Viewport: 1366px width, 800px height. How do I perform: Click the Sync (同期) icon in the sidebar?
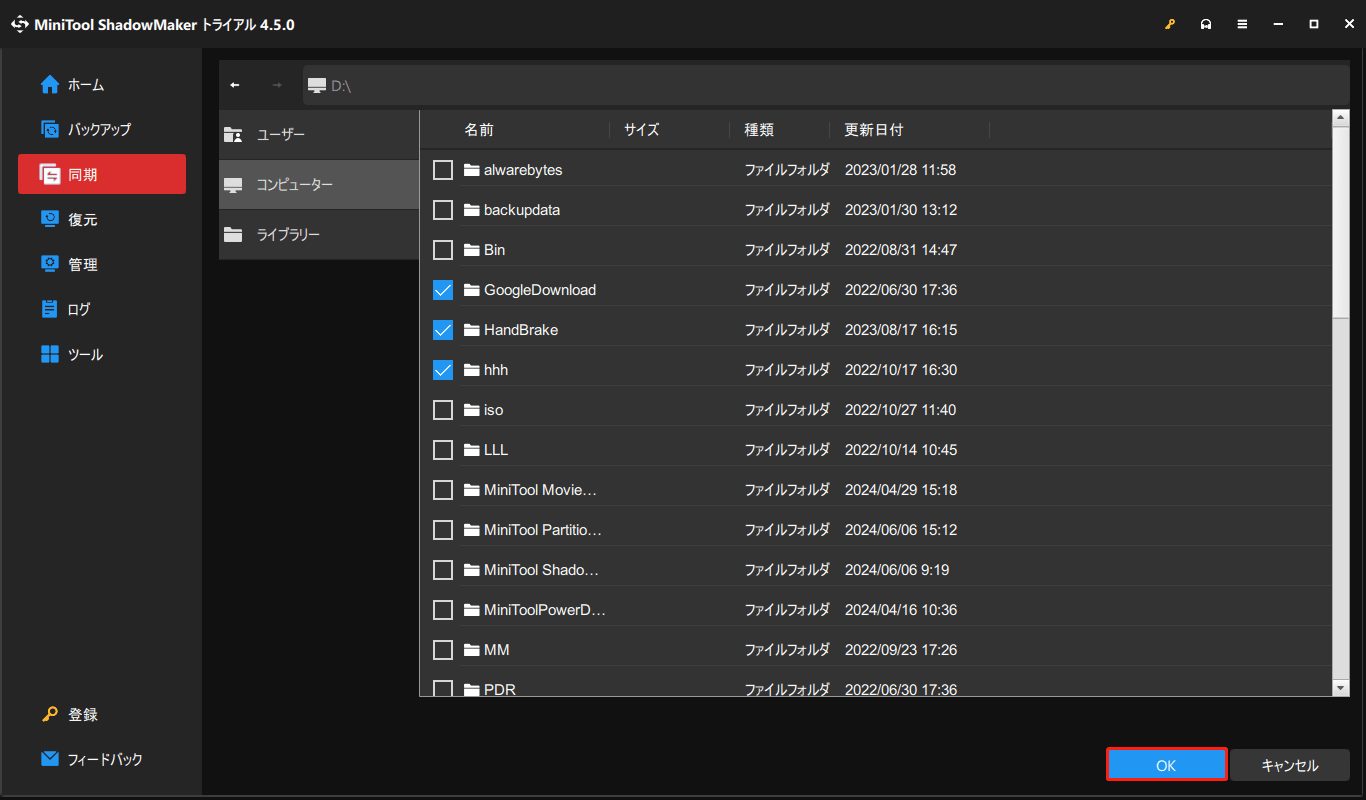point(50,174)
